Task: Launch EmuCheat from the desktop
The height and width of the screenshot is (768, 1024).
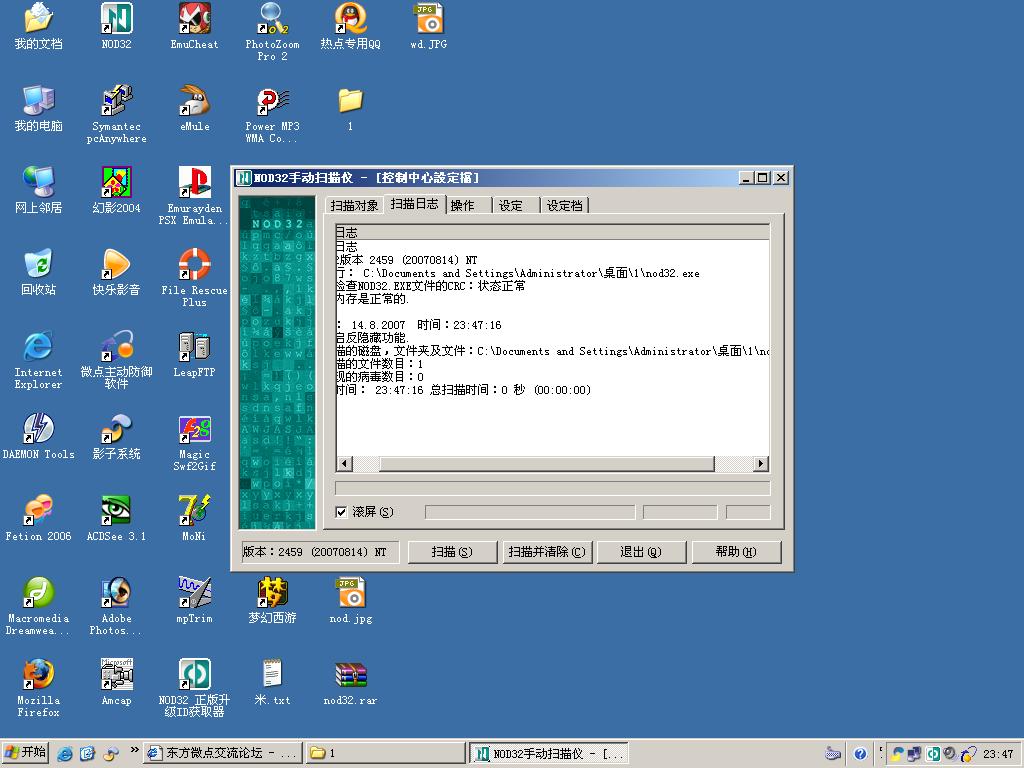Action: tap(195, 26)
